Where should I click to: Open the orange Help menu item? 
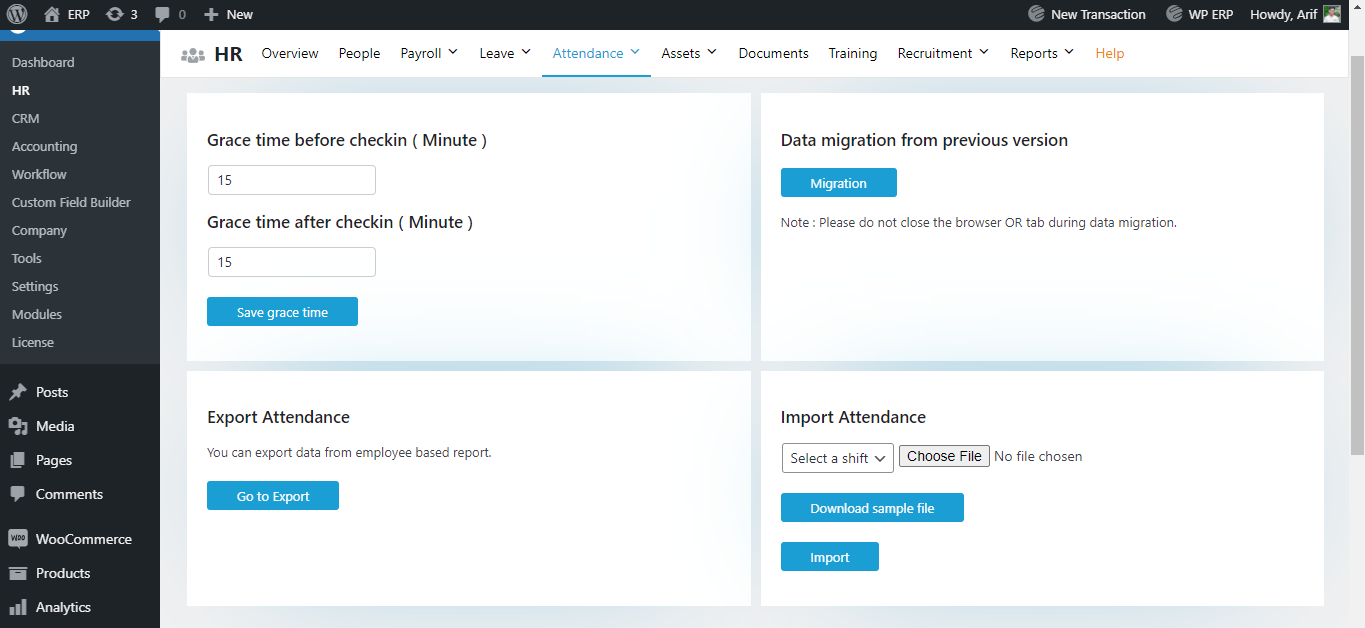1109,53
